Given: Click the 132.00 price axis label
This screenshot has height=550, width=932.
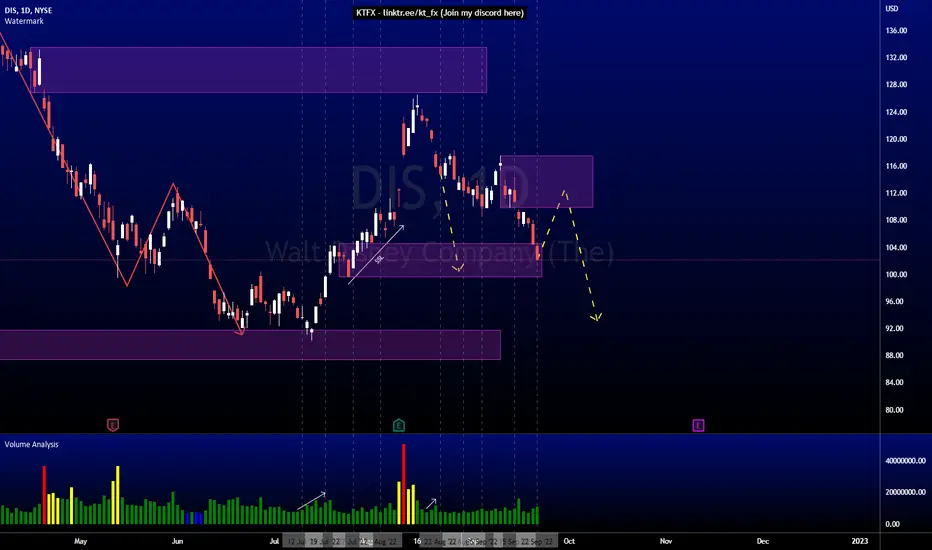Looking at the screenshot, I should point(896,58).
